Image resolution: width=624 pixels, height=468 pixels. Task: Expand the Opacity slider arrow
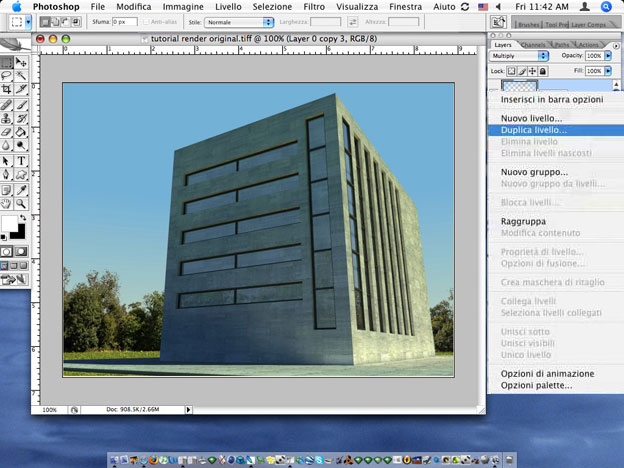[609, 57]
